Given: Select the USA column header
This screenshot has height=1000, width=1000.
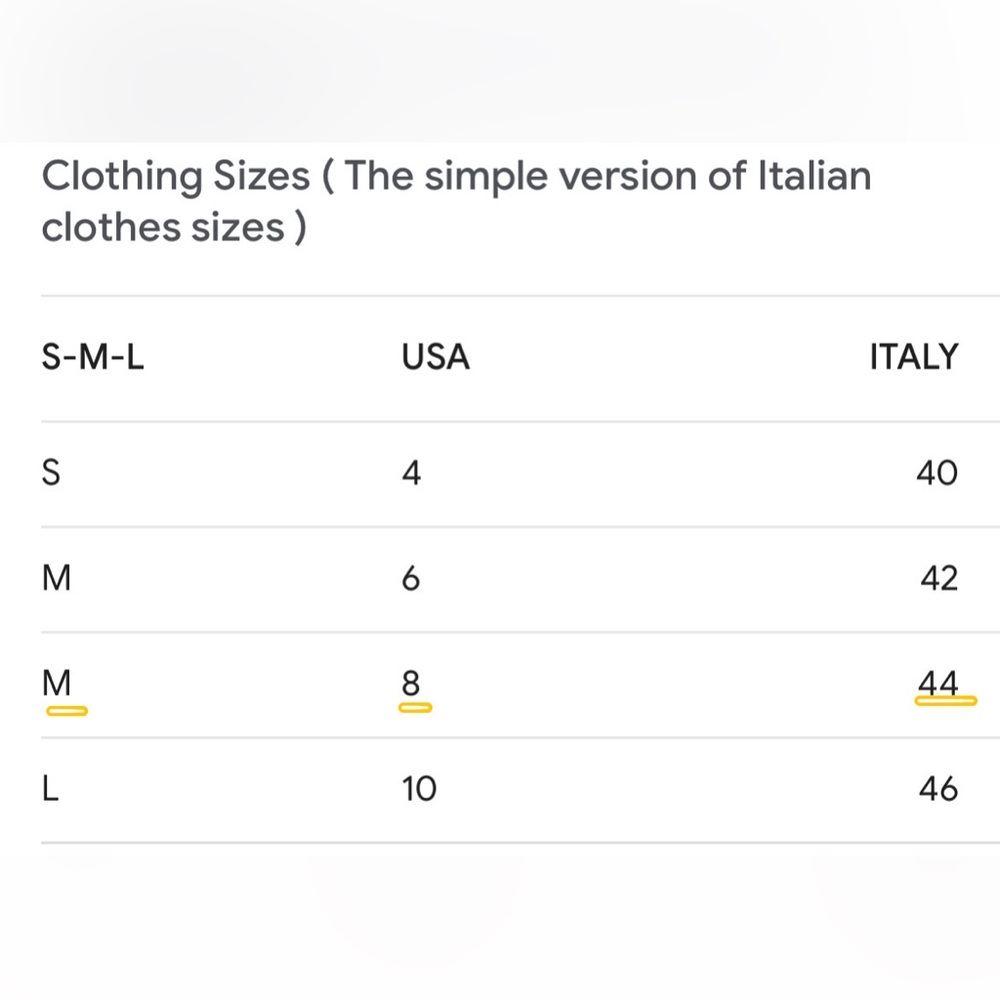Looking at the screenshot, I should [x=435, y=357].
